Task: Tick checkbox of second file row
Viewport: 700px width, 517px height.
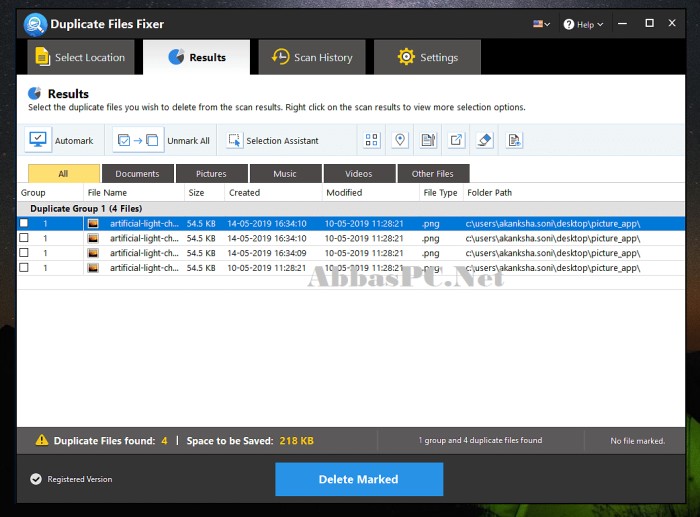Action: click(x=24, y=238)
